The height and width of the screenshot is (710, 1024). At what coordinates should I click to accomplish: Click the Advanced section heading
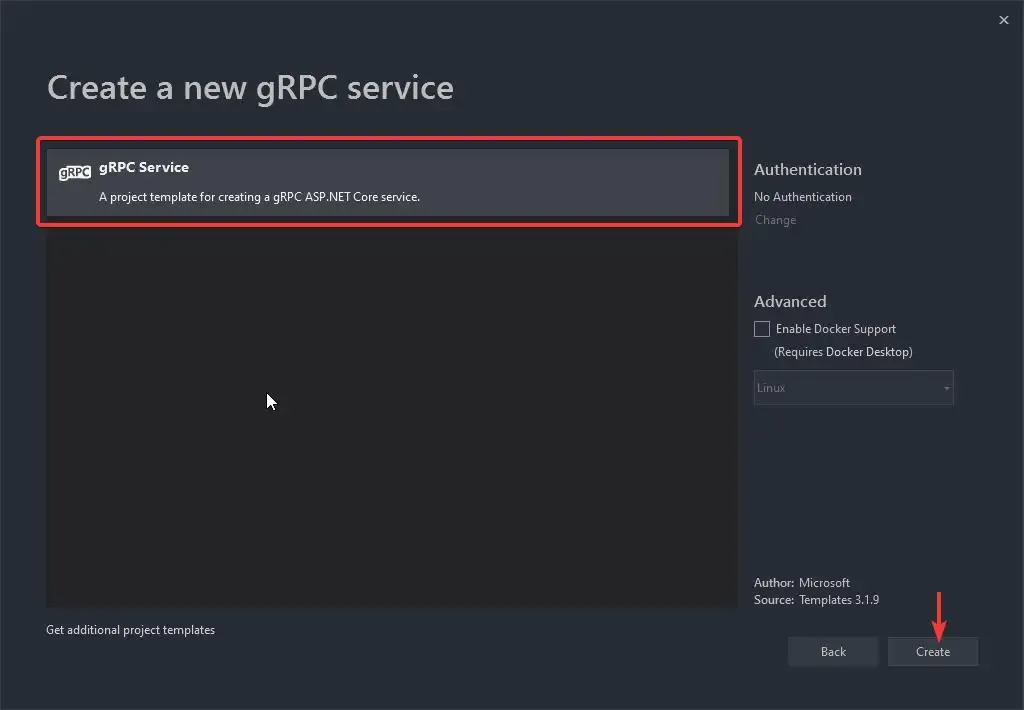(790, 301)
